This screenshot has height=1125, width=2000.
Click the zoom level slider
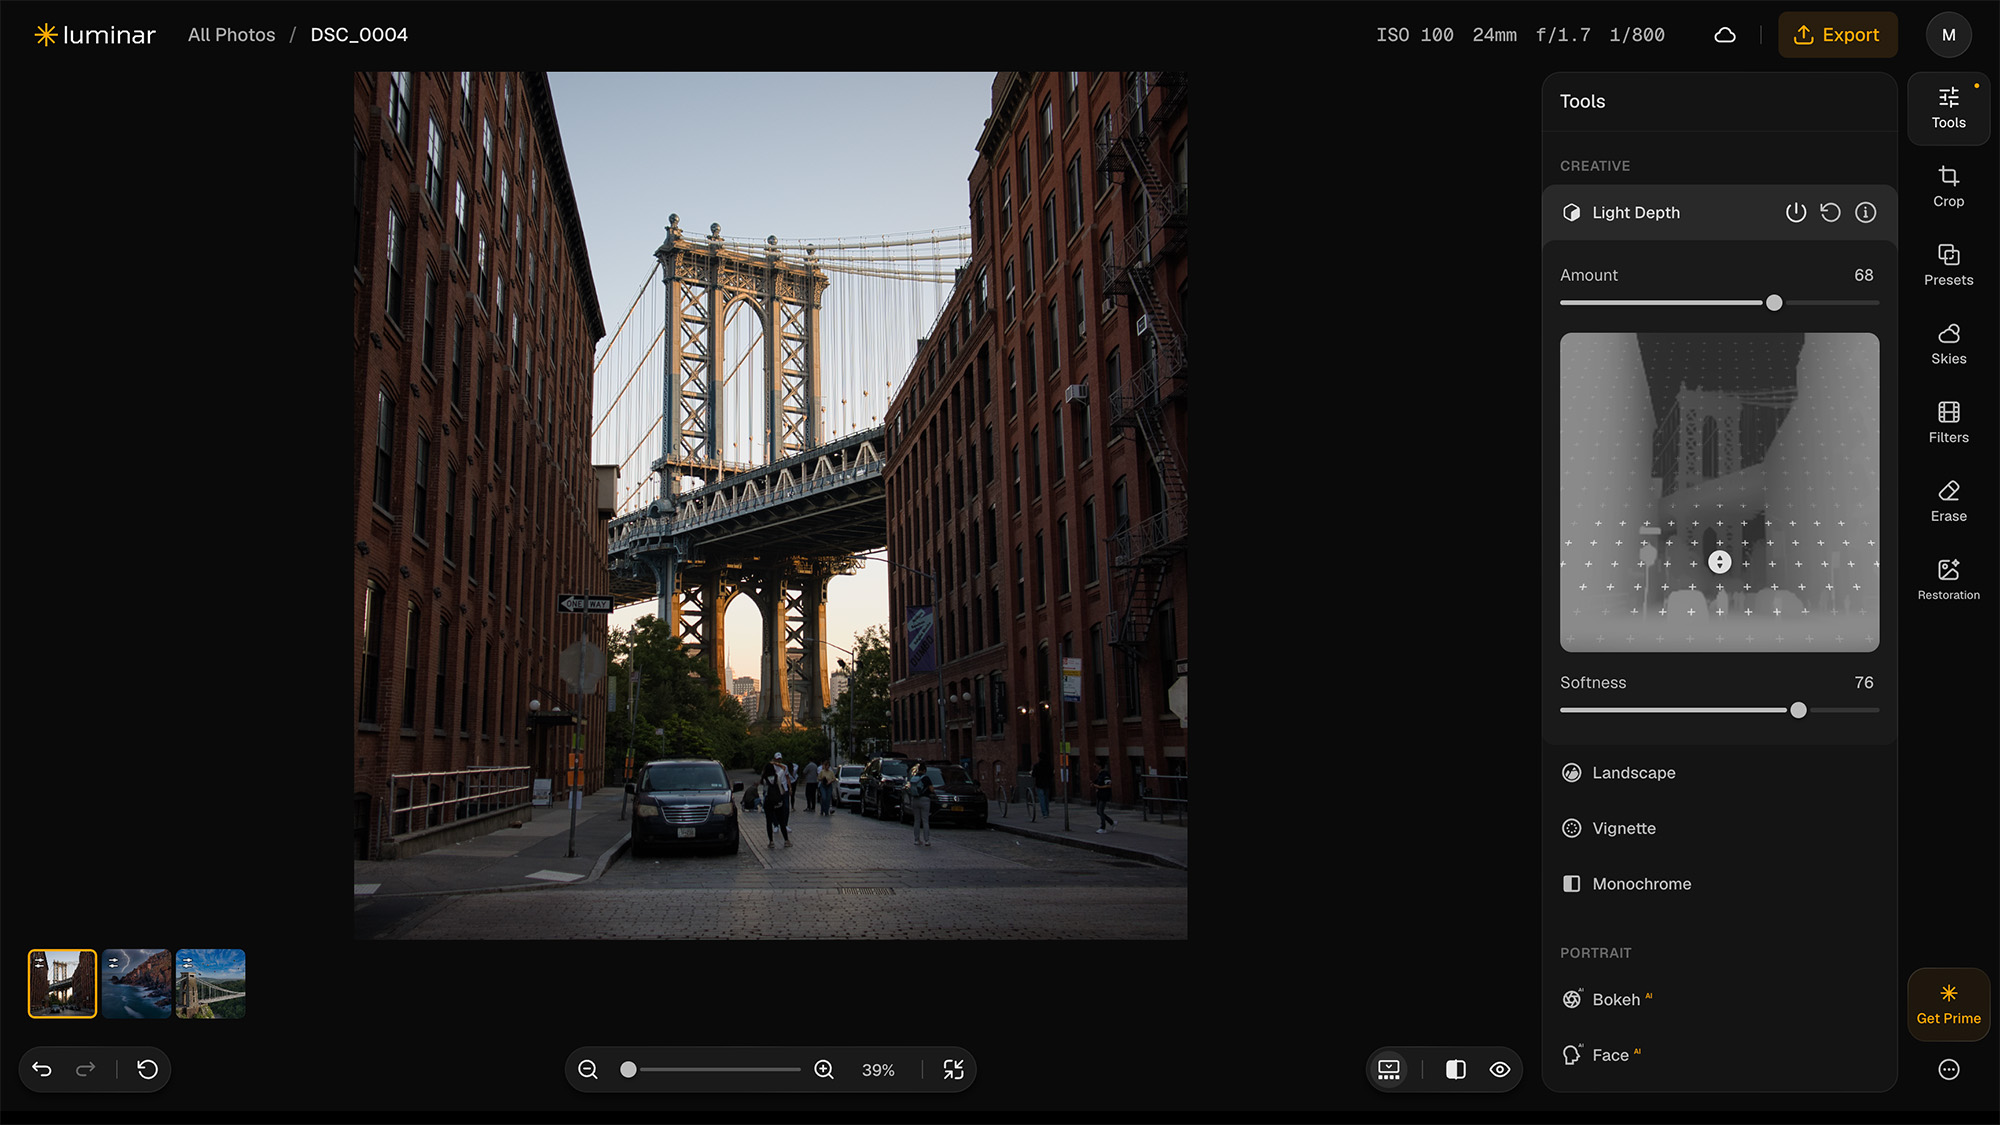pos(713,1069)
